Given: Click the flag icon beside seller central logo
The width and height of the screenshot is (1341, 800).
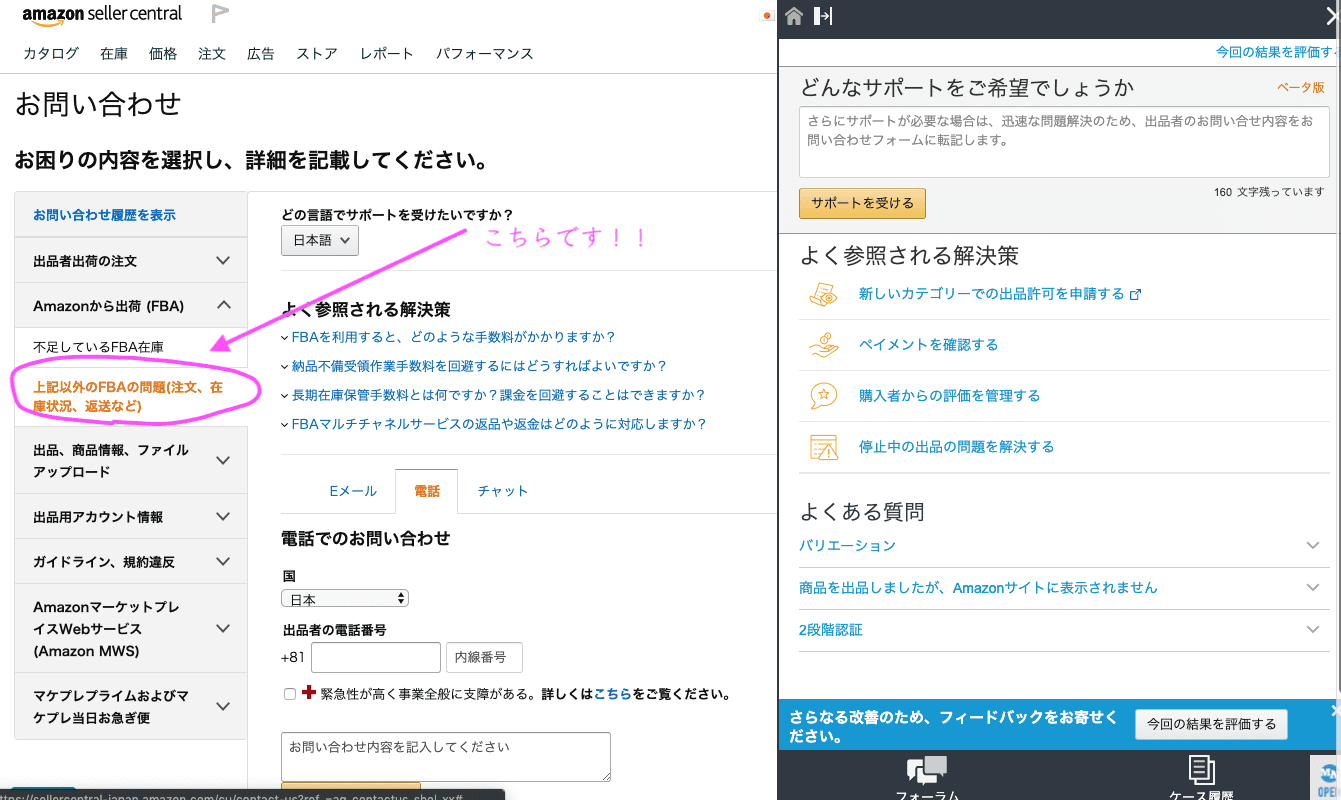Looking at the screenshot, I should point(220,14).
